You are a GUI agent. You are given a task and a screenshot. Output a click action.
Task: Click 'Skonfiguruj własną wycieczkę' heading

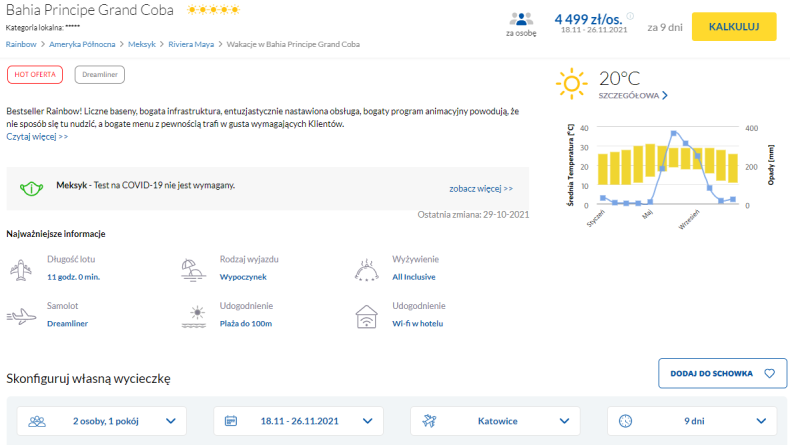pyautogui.click(x=88, y=378)
